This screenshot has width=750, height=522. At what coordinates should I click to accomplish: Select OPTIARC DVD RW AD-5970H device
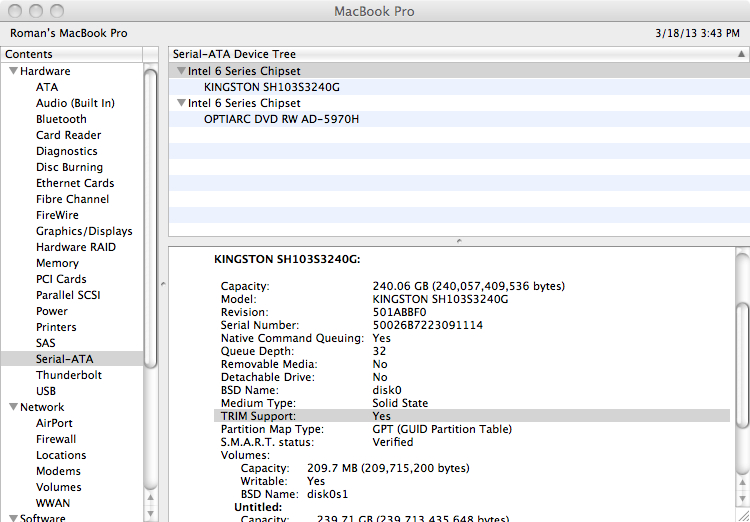[281, 120]
